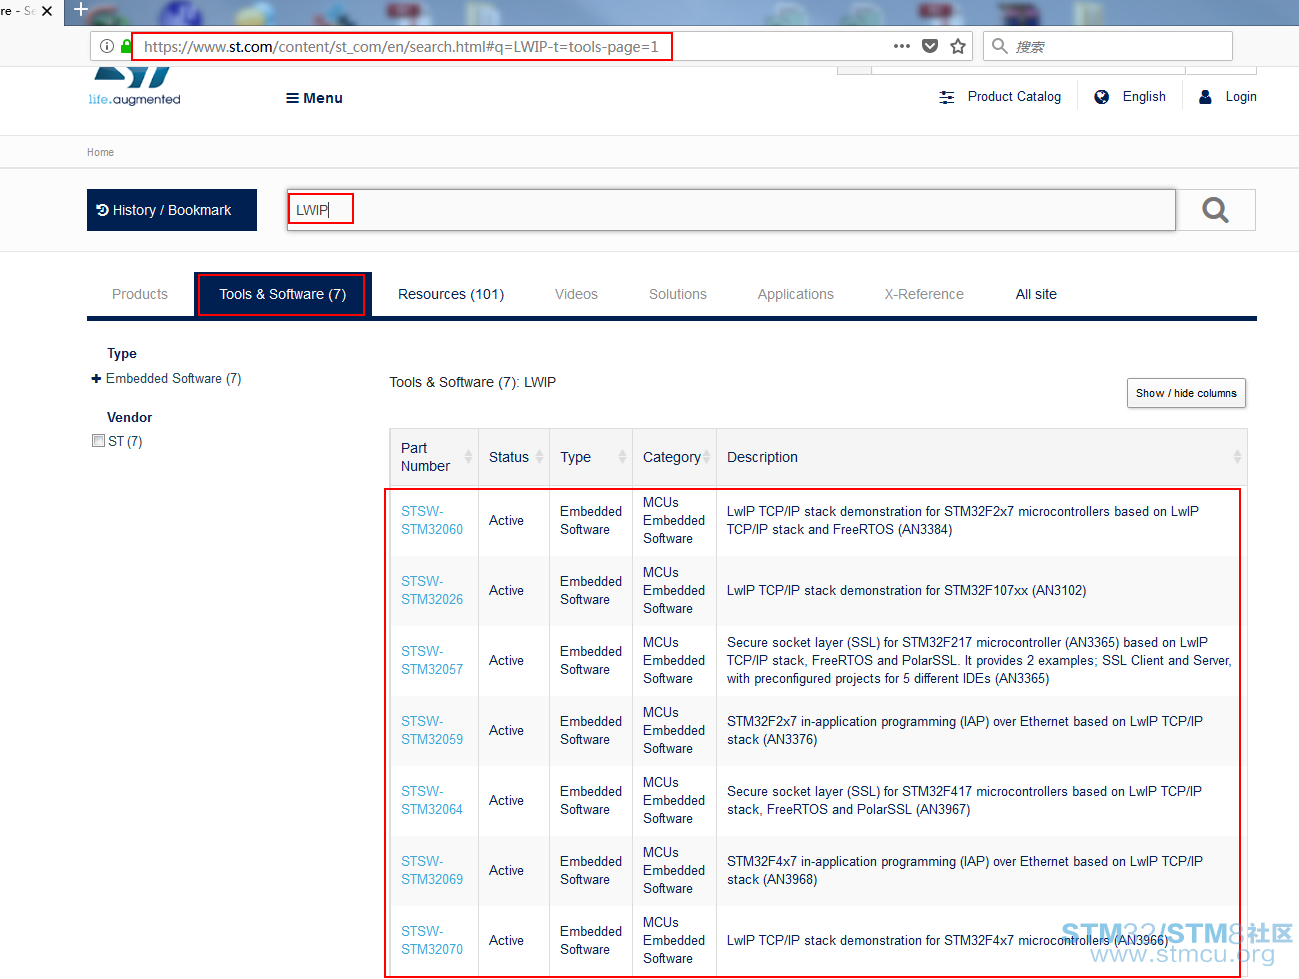
Task: Click Active status of STSW-STM32060 row
Action: pos(506,520)
